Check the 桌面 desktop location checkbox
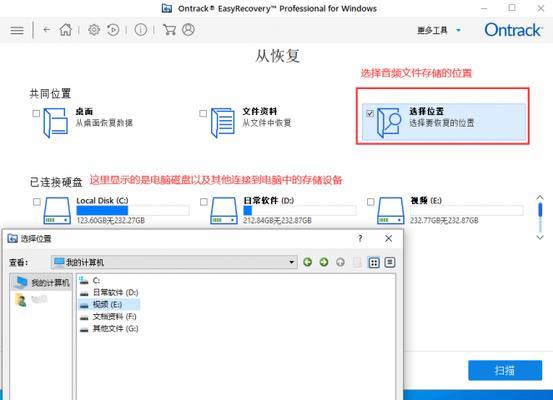This screenshot has width=553, height=400. pyautogui.click(x=36, y=114)
